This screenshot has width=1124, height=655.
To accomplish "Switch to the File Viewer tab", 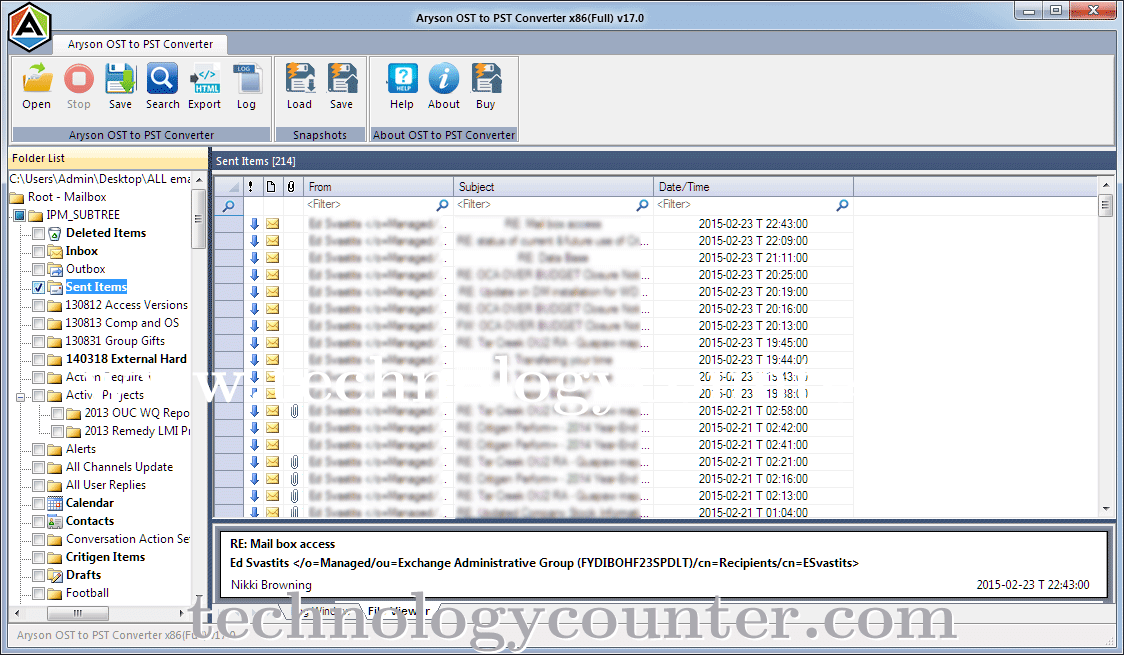I will pyautogui.click(x=399, y=611).
